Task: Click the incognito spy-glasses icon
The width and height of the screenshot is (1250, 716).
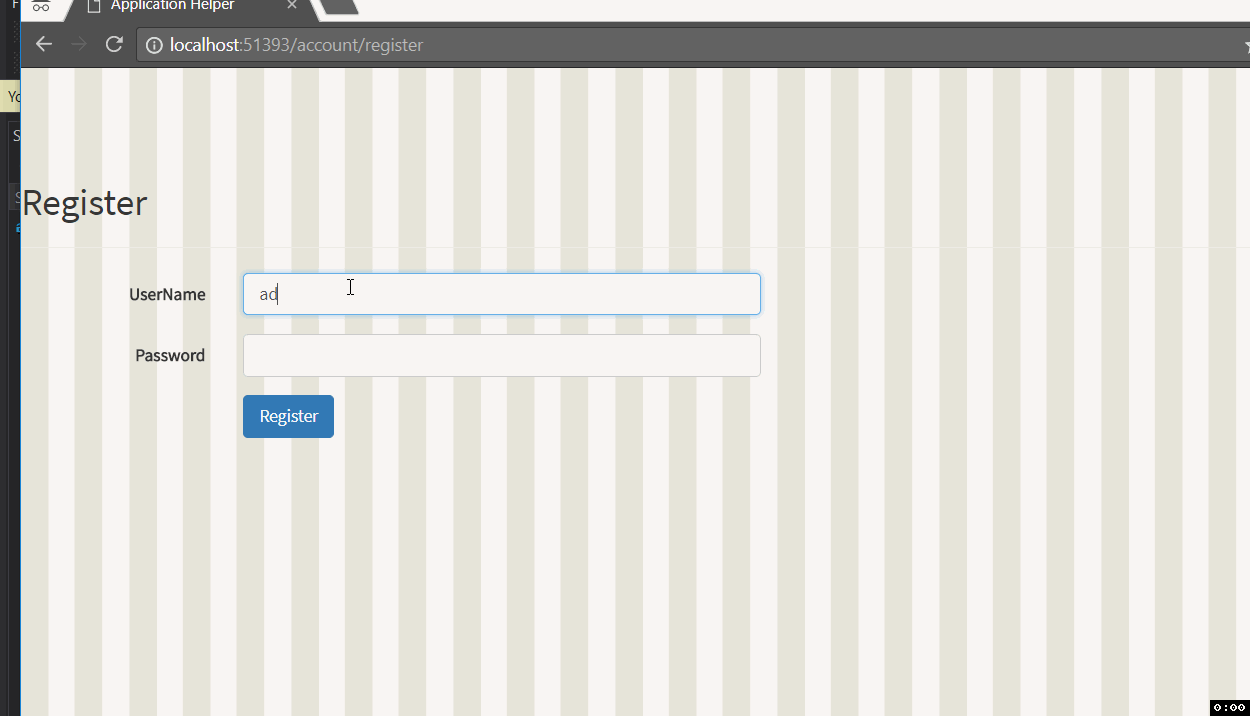Action: pos(41,6)
